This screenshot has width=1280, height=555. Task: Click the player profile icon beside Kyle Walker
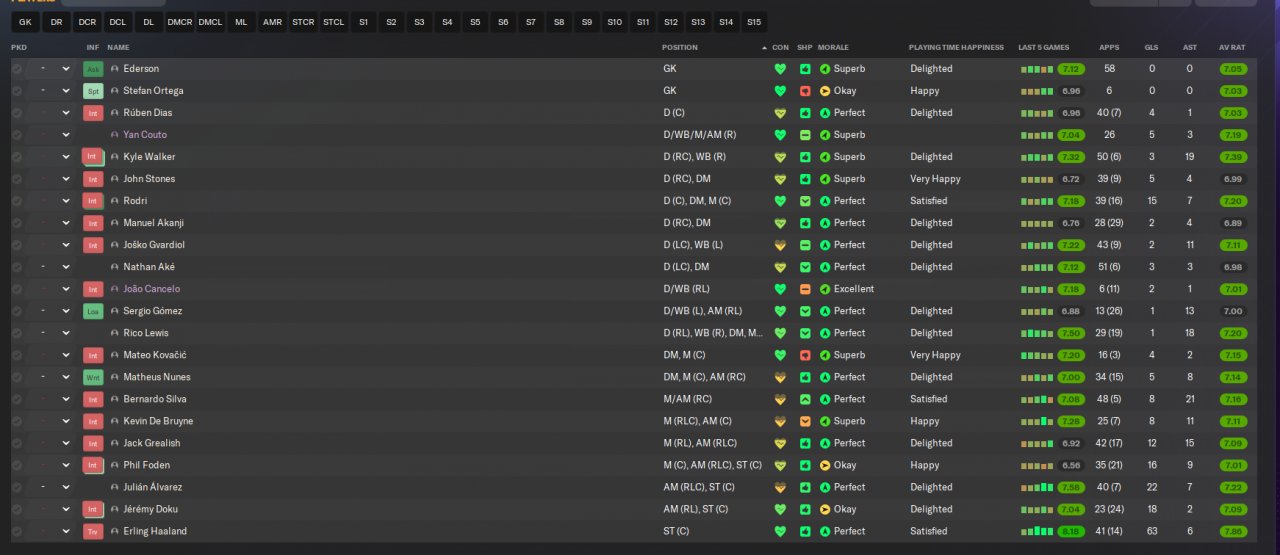pyautogui.click(x=115, y=157)
